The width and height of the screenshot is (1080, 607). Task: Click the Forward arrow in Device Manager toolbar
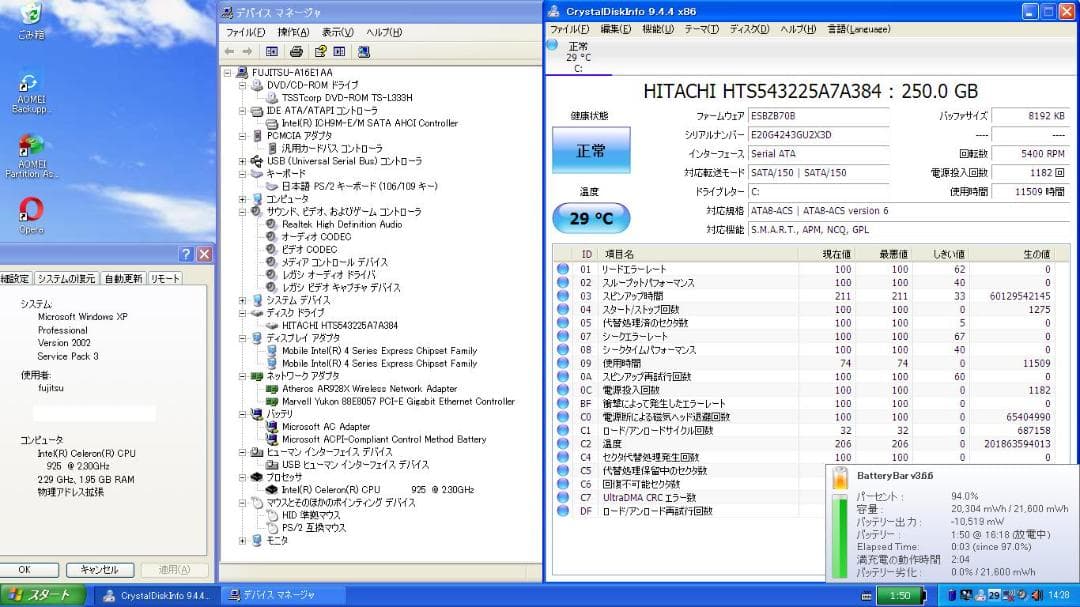pyautogui.click(x=247, y=52)
